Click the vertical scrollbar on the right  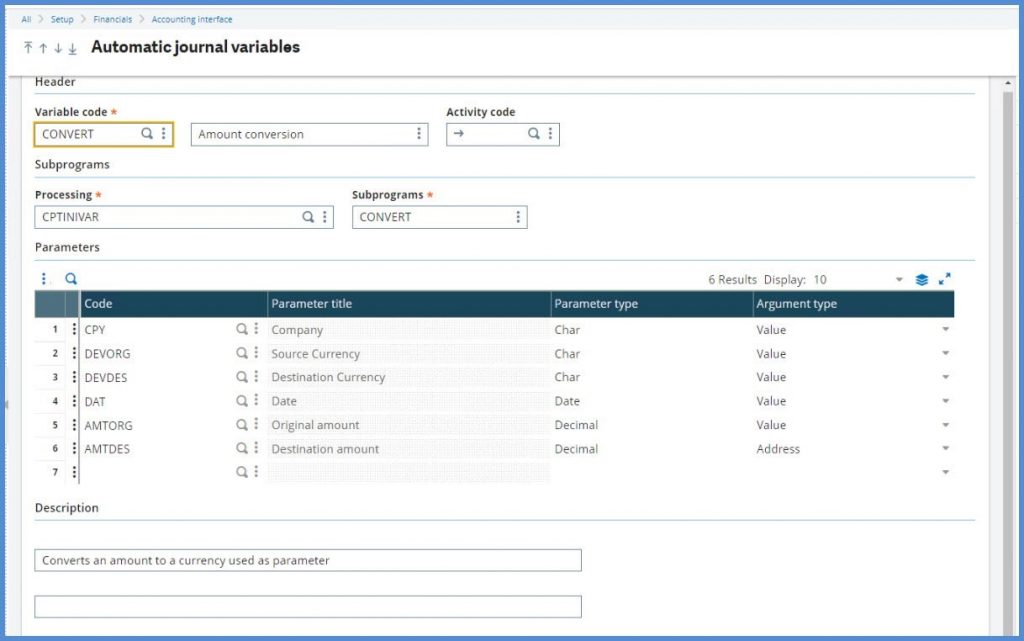click(x=1008, y=350)
